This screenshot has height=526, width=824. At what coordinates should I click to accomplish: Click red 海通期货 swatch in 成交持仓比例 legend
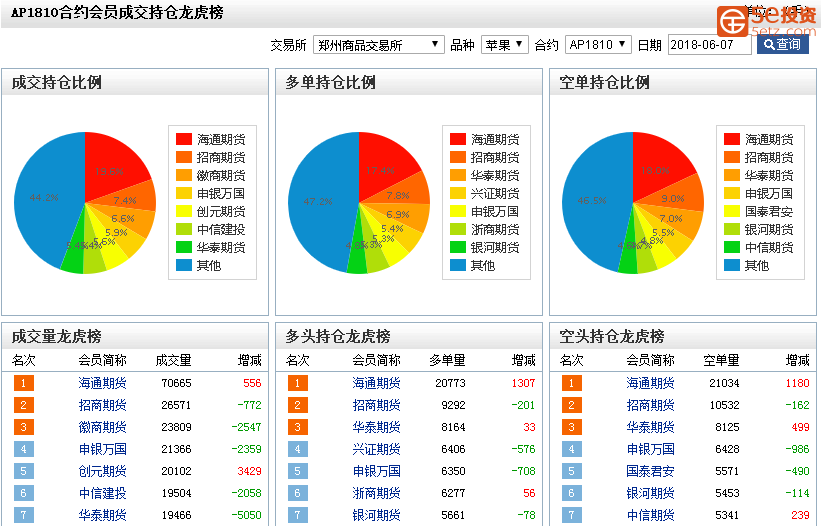184,139
